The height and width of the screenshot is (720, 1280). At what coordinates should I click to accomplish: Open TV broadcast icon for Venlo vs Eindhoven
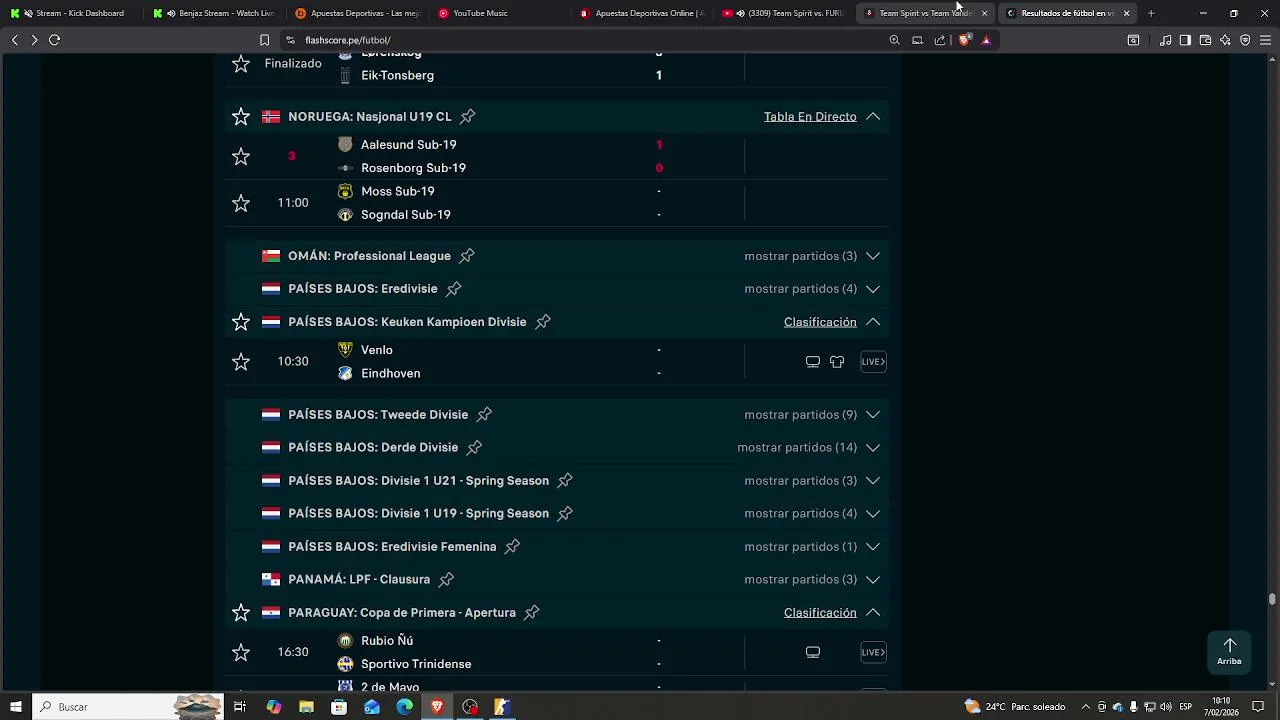813,362
